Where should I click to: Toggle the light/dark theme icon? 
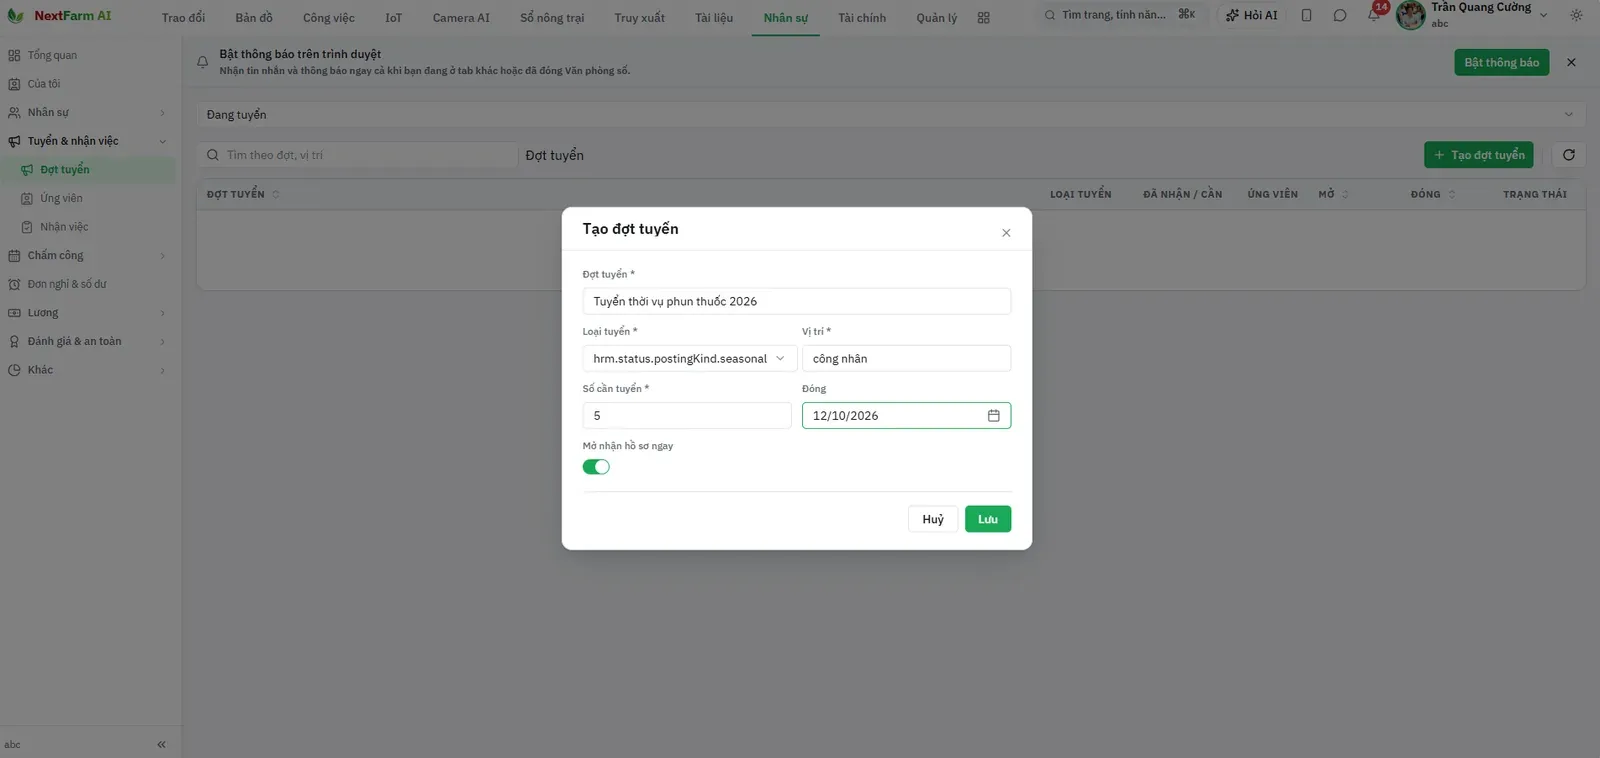[1576, 15]
